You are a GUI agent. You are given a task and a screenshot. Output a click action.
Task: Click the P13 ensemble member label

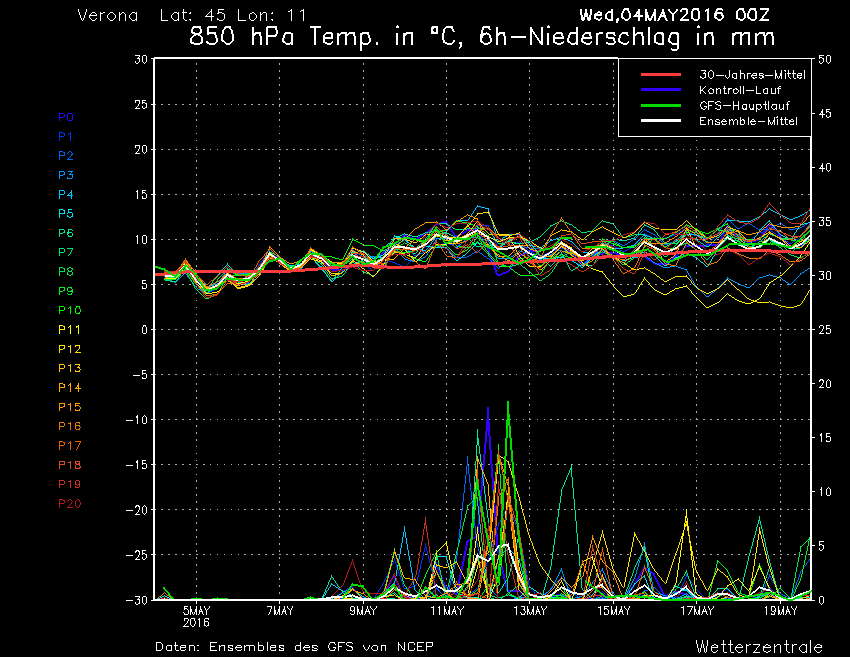pyautogui.click(x=69, y=368)
